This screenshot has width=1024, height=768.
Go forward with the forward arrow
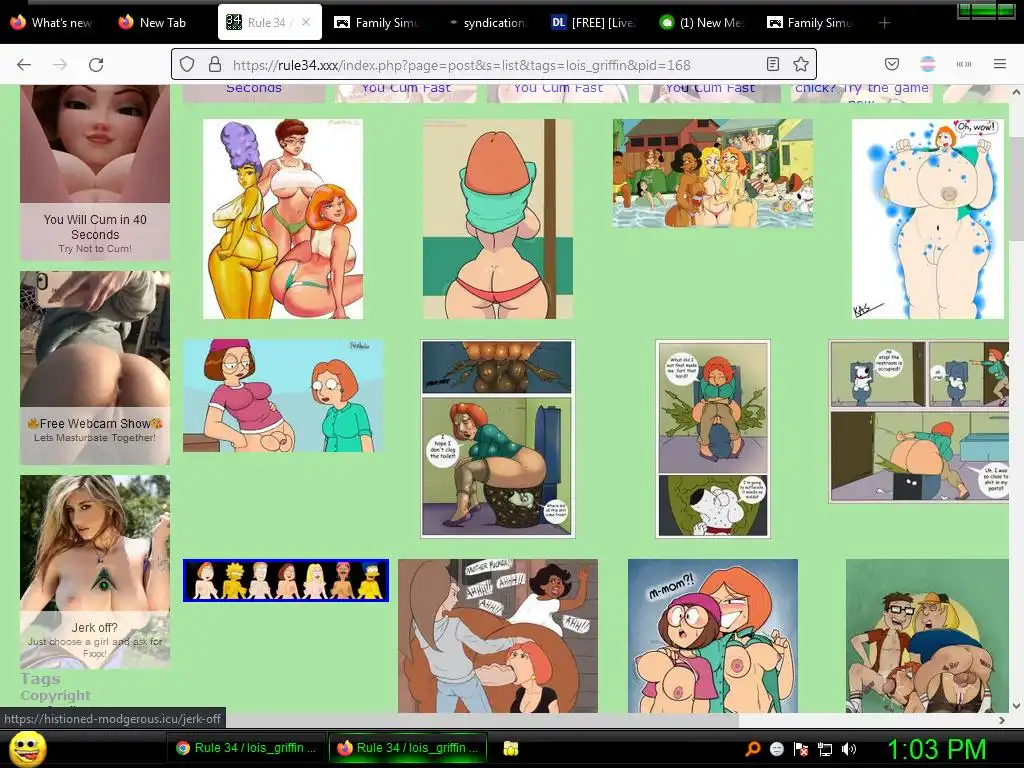click(x=60, y=65)
